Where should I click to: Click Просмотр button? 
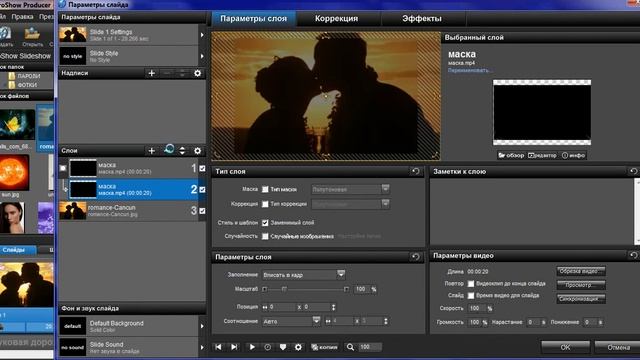coord(581,285)
